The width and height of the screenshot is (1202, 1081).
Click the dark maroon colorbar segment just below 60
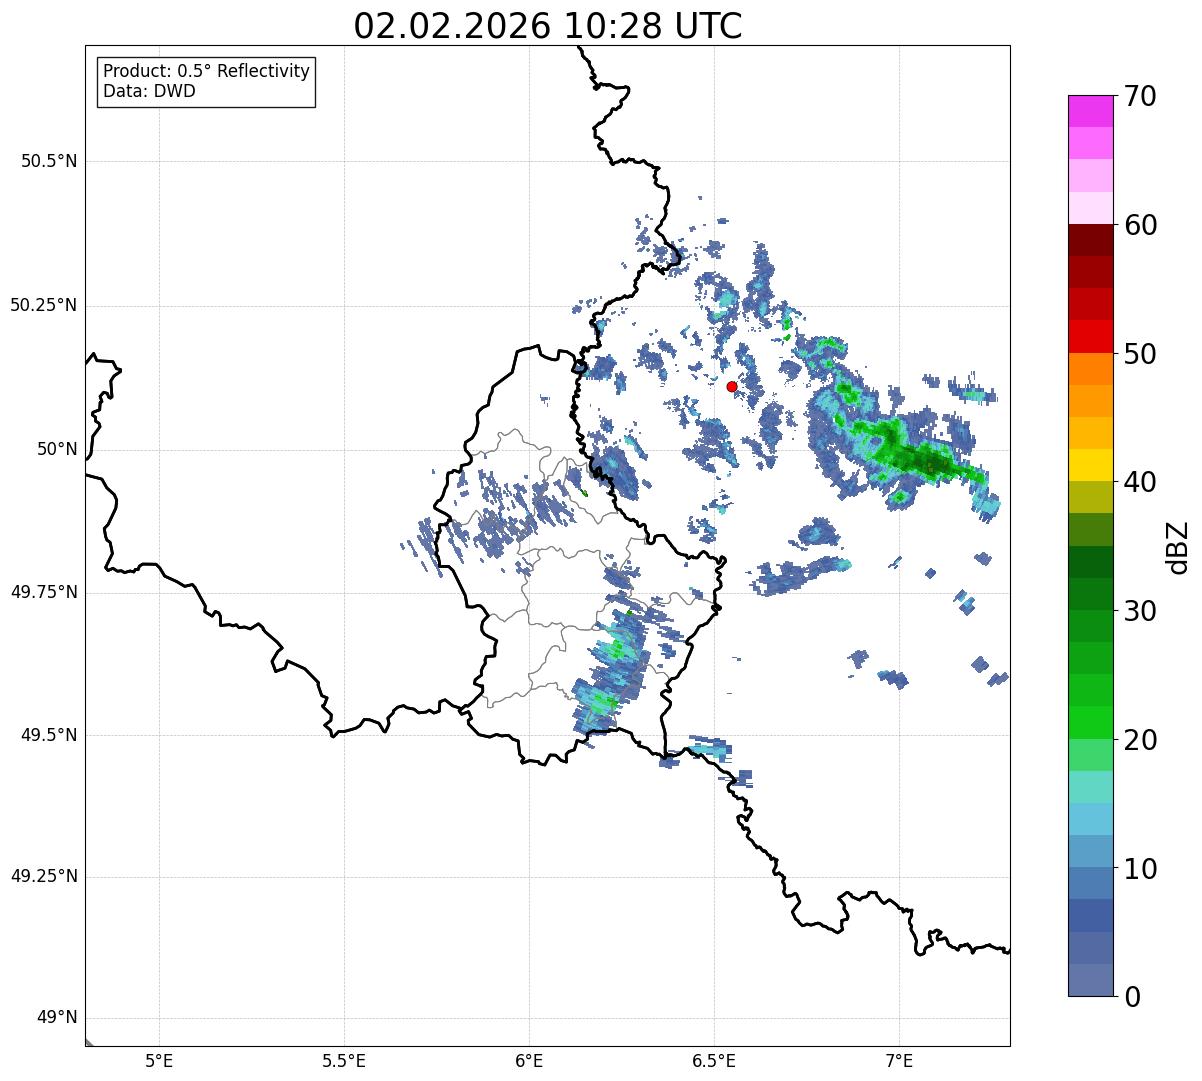[x=1090, y=240]
